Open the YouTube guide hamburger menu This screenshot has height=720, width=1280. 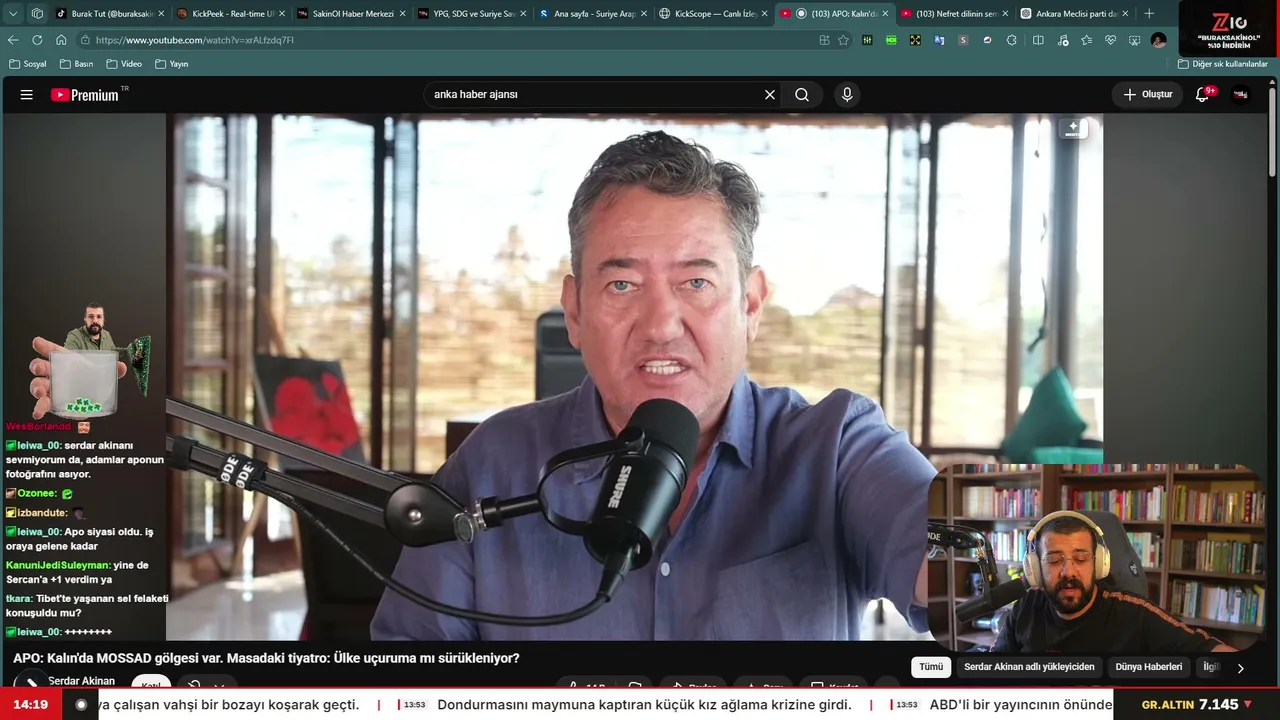(27, 95)
